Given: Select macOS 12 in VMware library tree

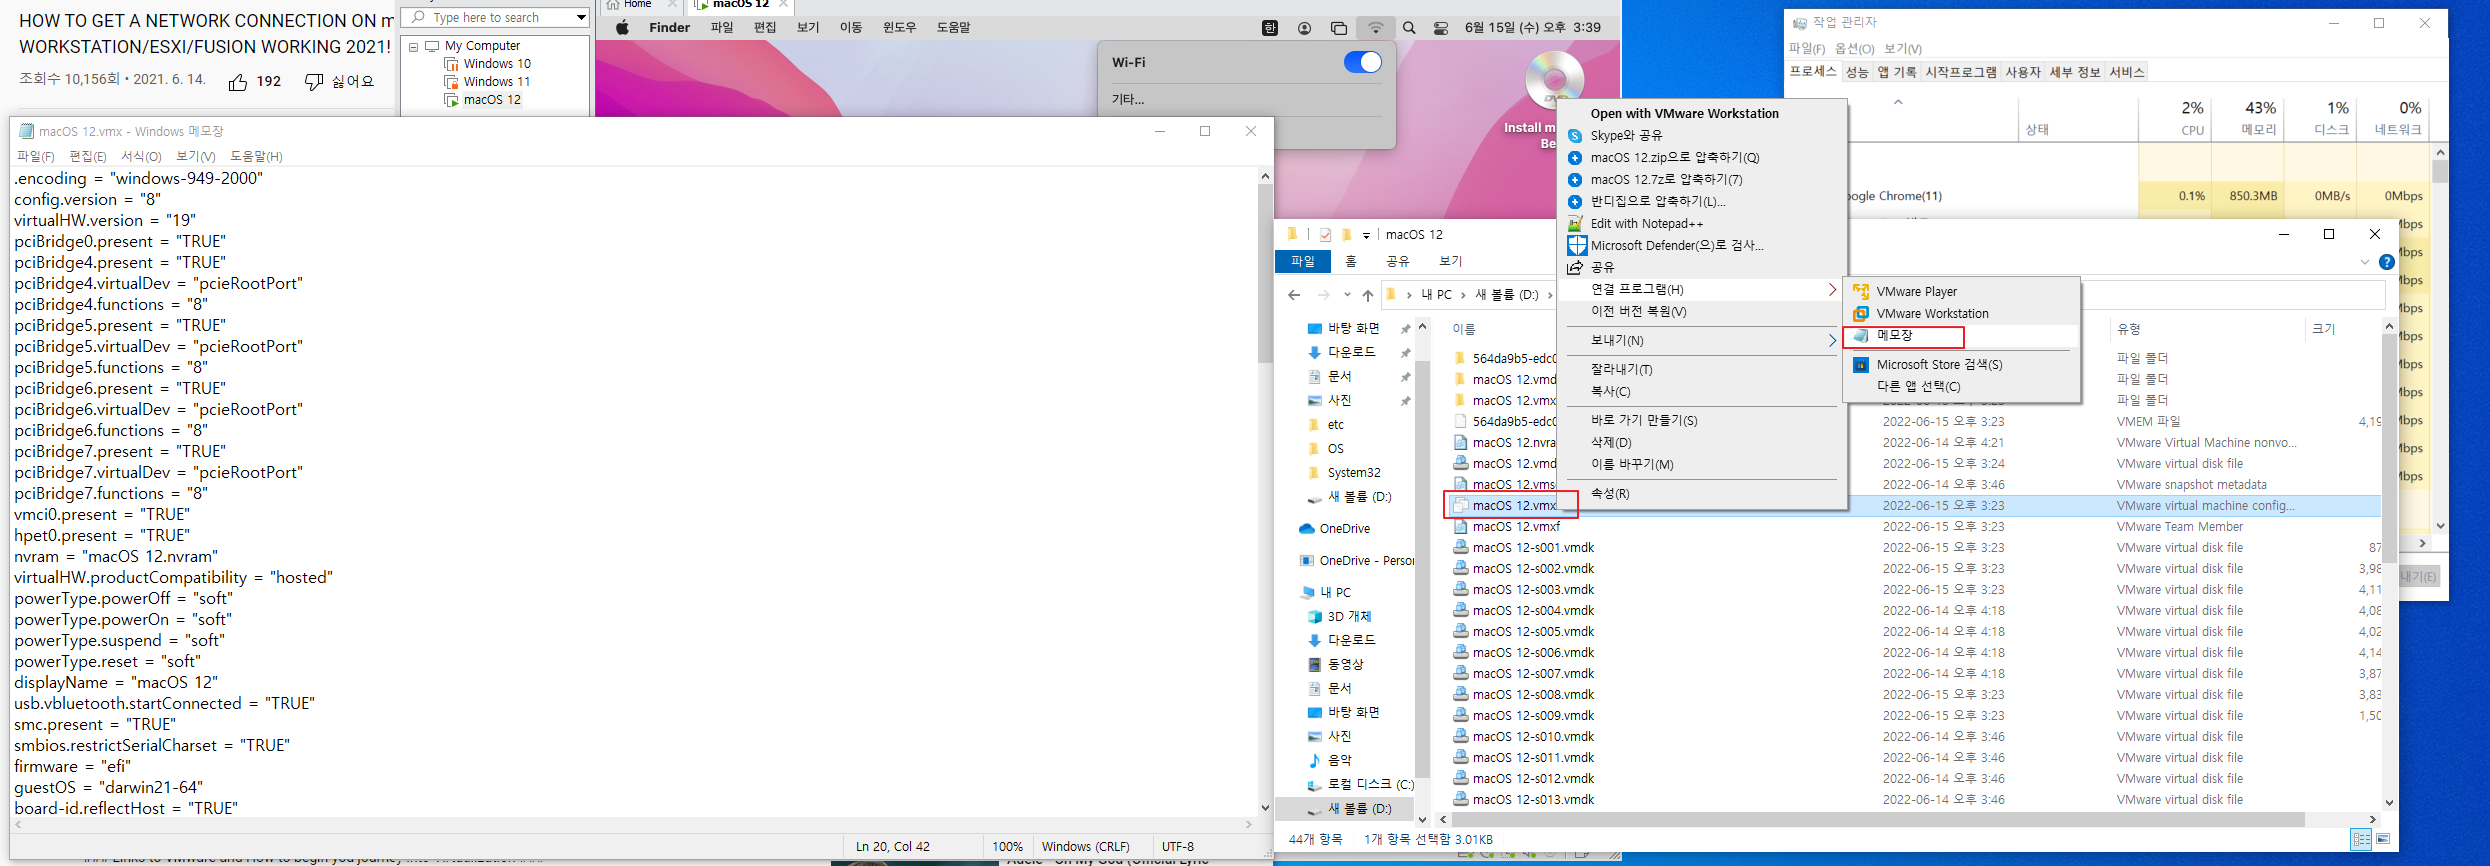Looking at the screenshot, I should click(x=492, y=100).
